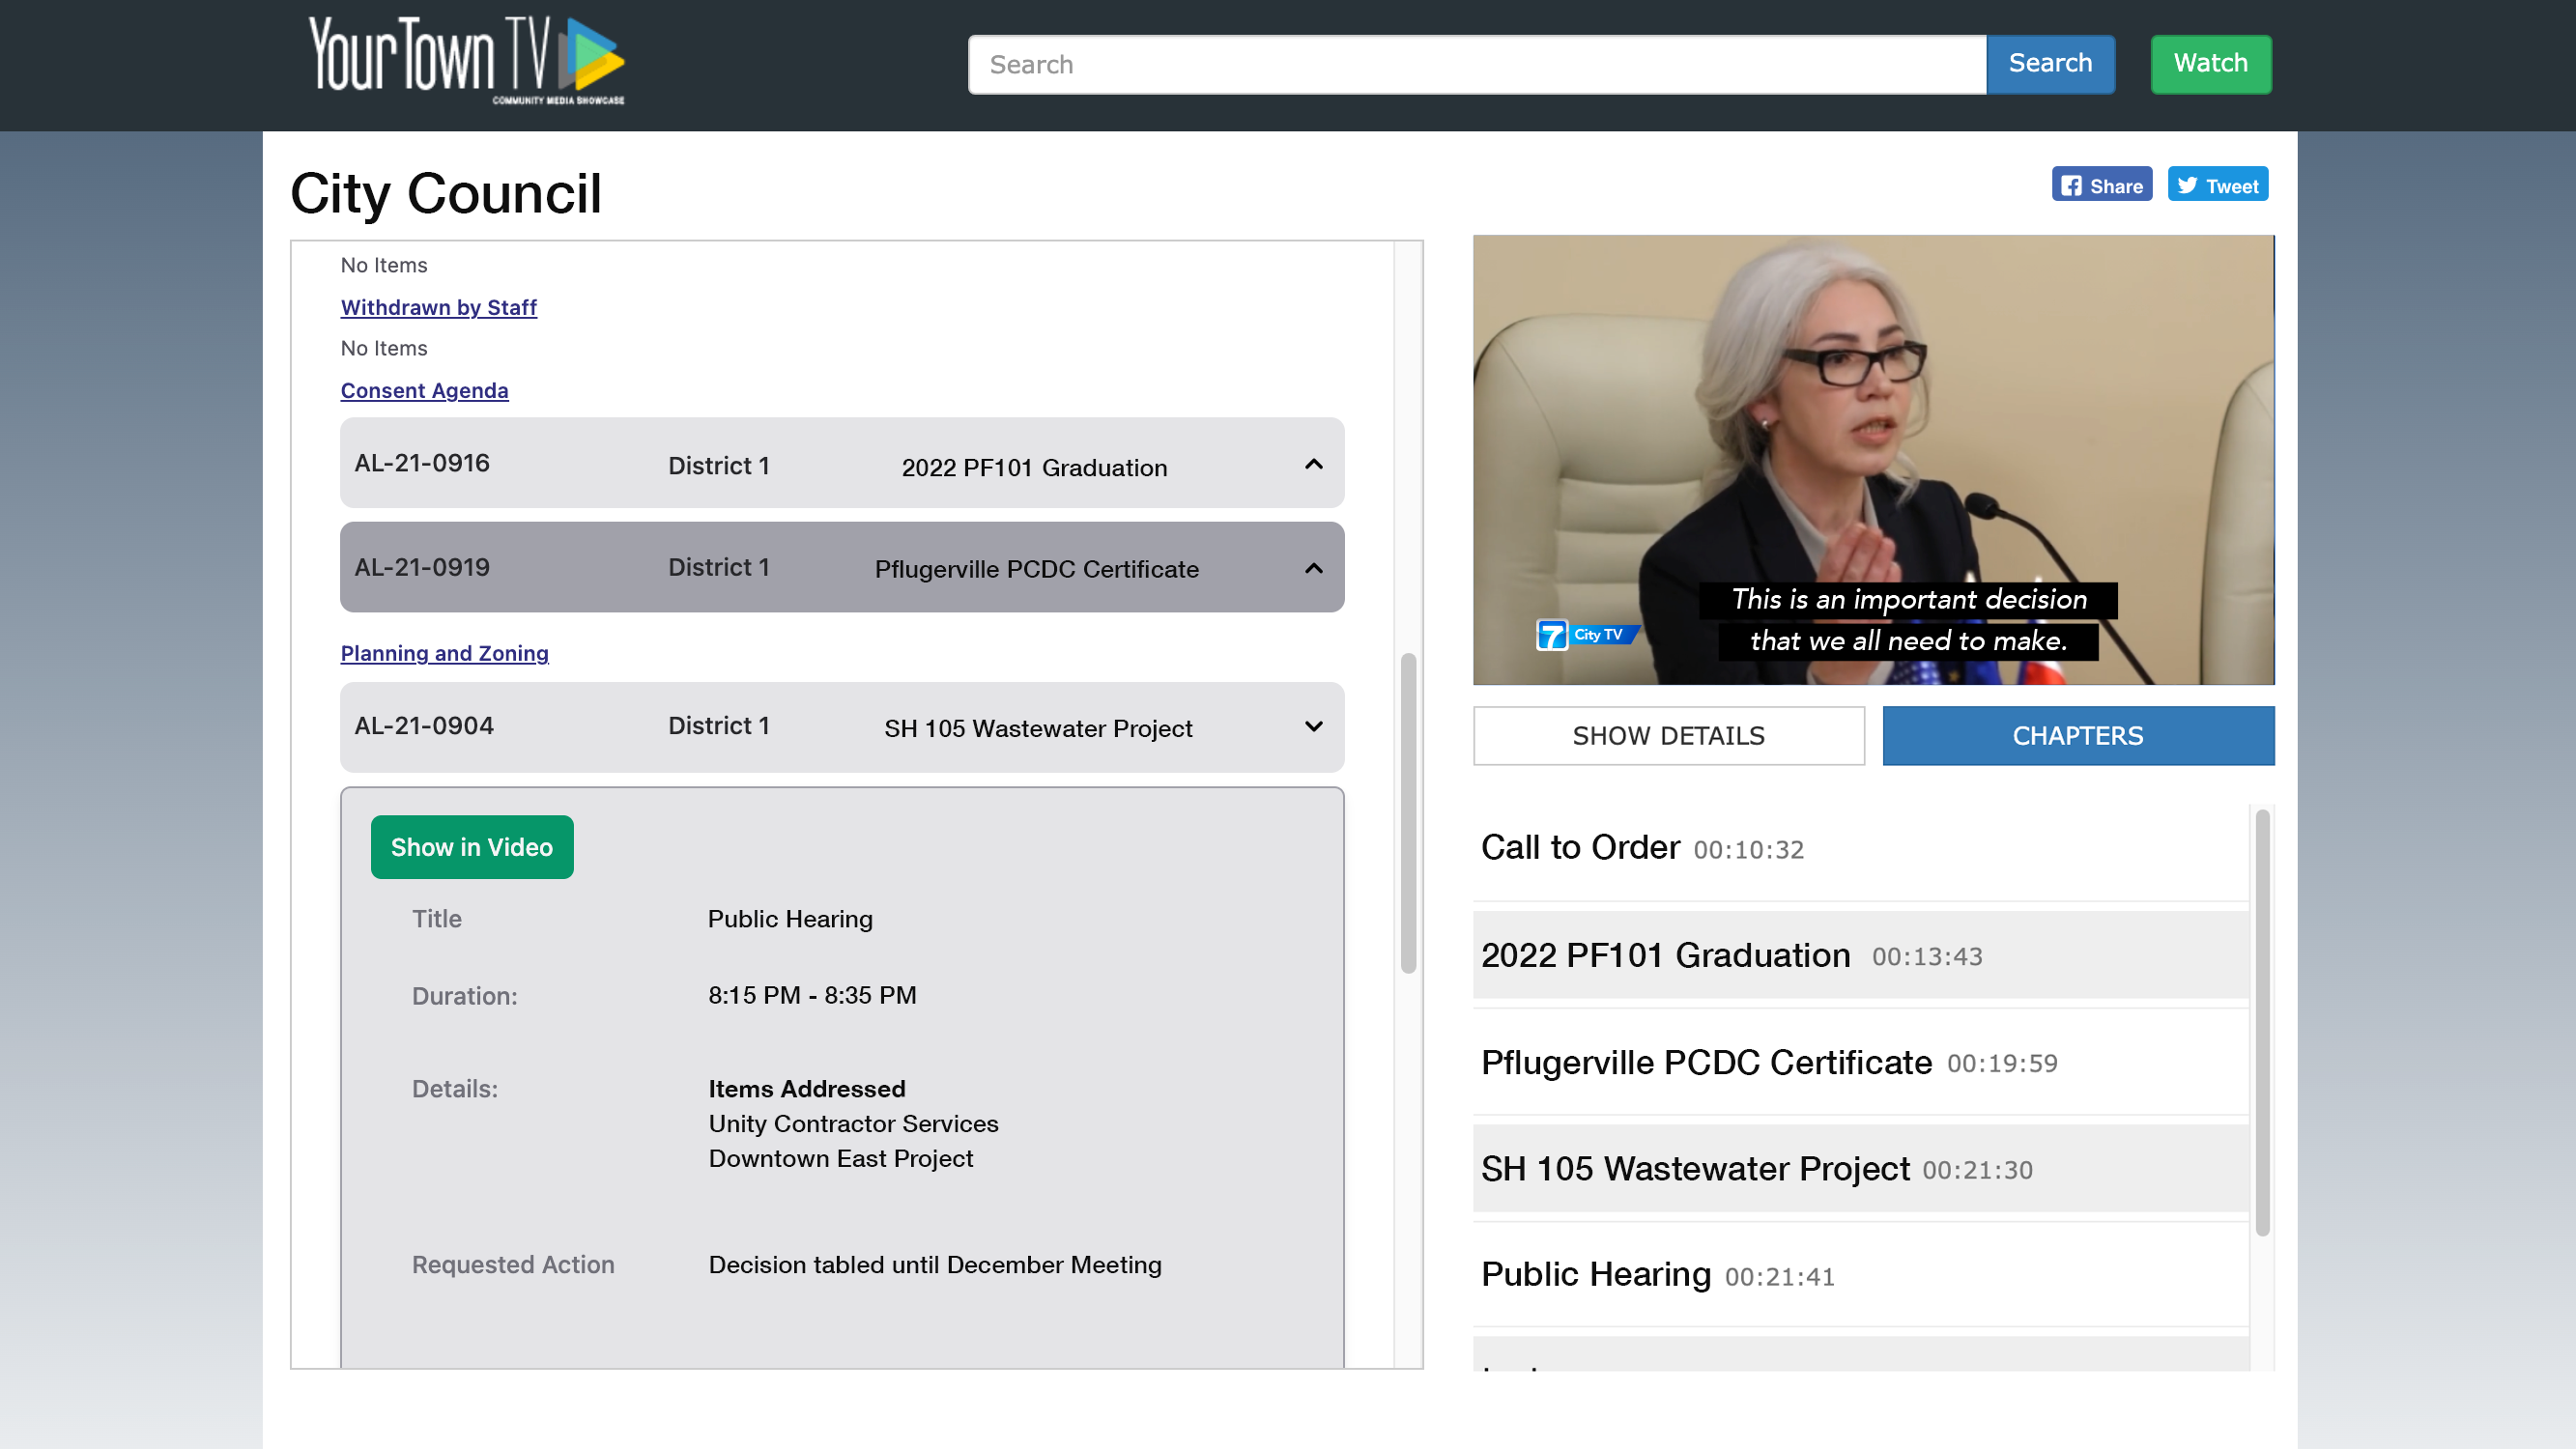
Task: Click the Search magnifier icon
Action: click(2048, 62)
